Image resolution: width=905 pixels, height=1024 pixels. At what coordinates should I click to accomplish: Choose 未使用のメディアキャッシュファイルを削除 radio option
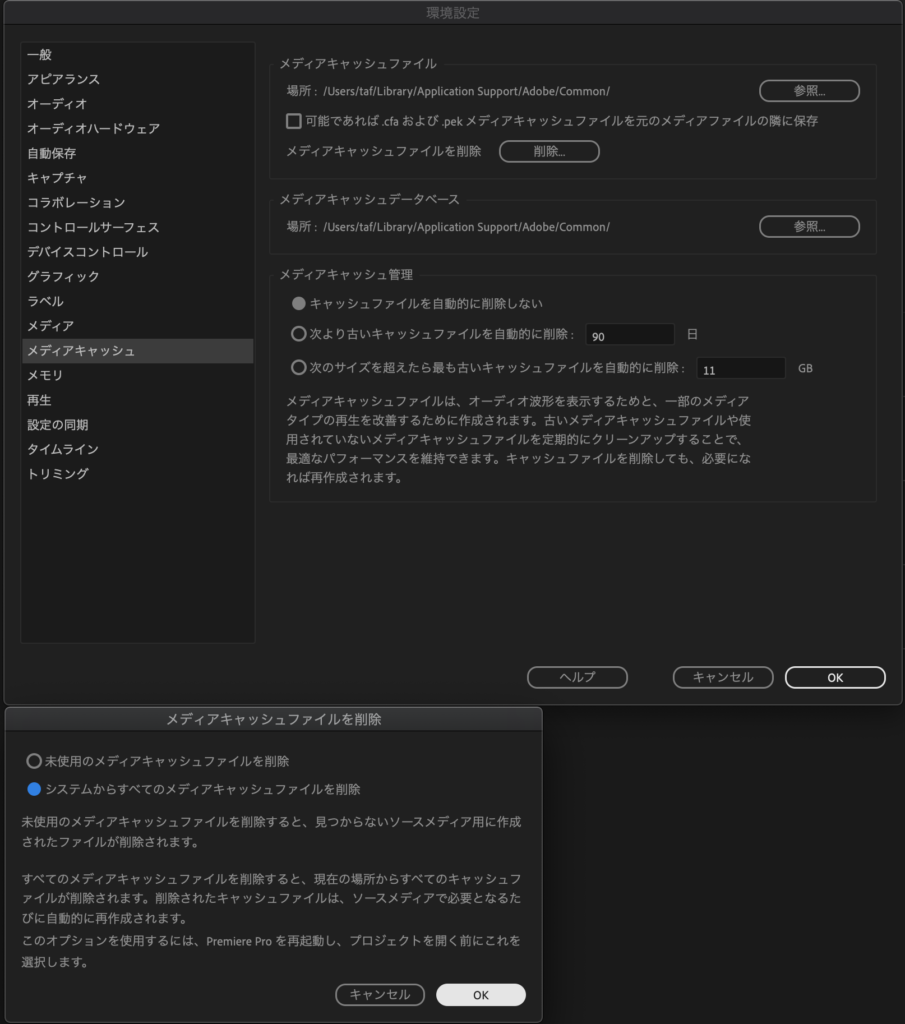pos(34,761)
